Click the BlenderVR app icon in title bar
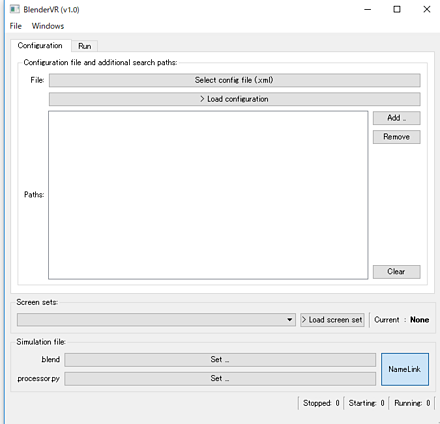Image resolution: width=440 pixels, height=424 pixels. pyautogui.click(x=15, y=9)
